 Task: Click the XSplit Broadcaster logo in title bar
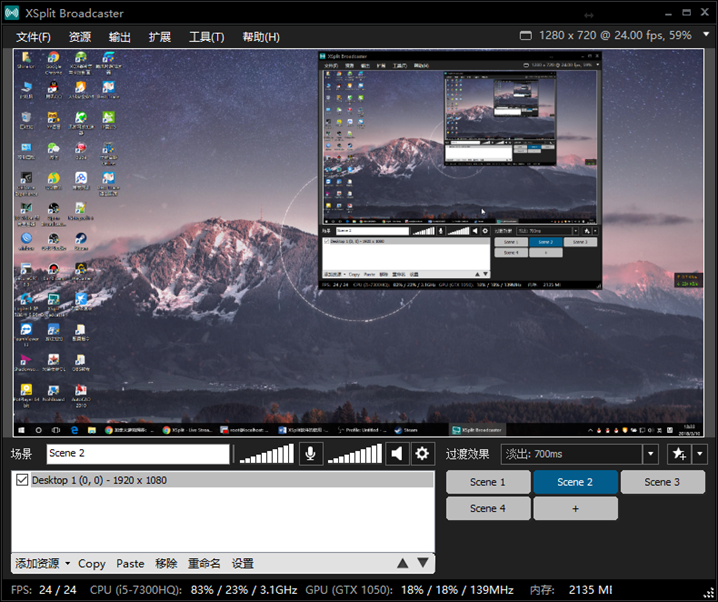pyautogui.click(x=11, y=13)
